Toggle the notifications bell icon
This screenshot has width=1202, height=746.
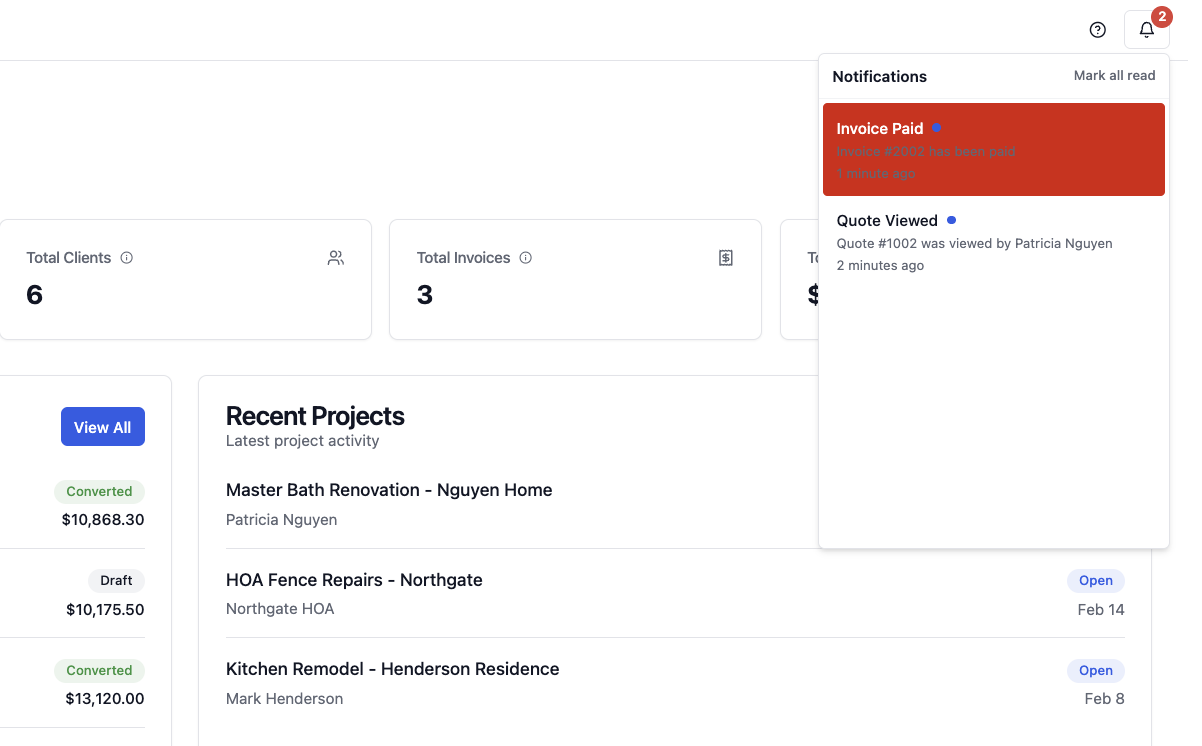coord(1146,30)
